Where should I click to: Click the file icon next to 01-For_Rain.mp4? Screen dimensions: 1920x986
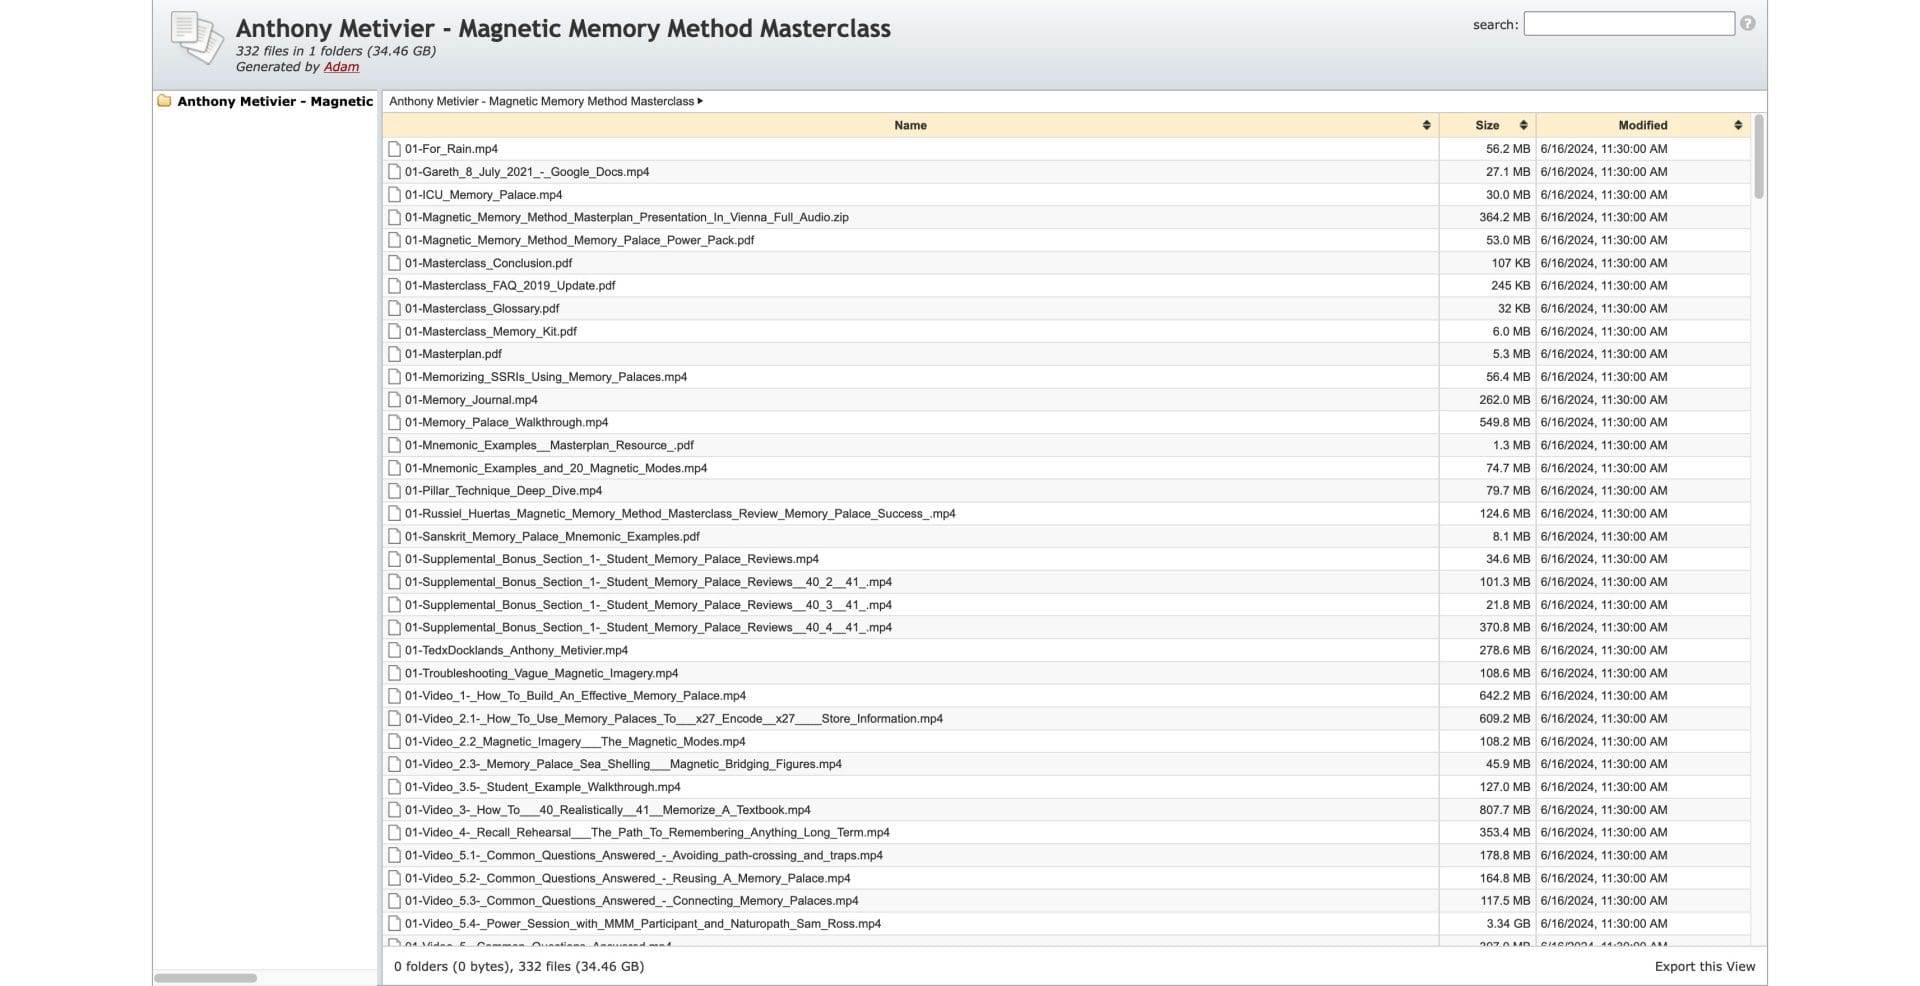click(394, 149)
